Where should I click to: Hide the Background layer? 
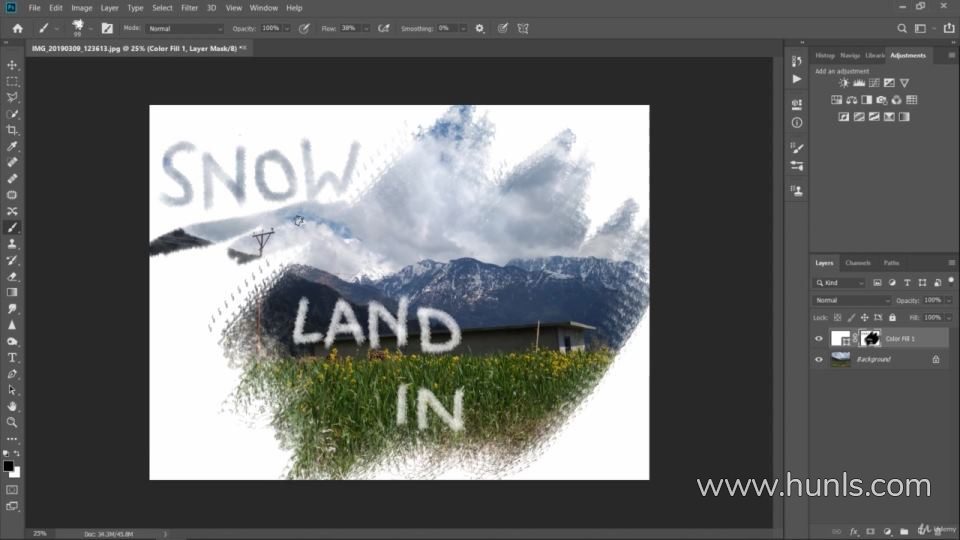(x=819, y=359)
